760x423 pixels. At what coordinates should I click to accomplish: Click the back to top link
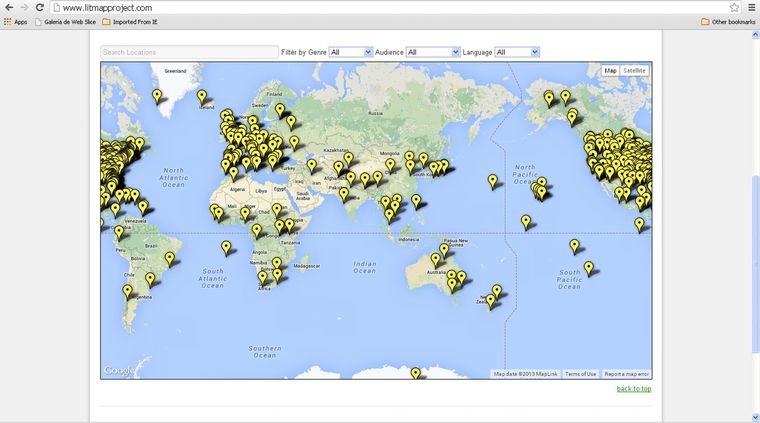[633, 389]
